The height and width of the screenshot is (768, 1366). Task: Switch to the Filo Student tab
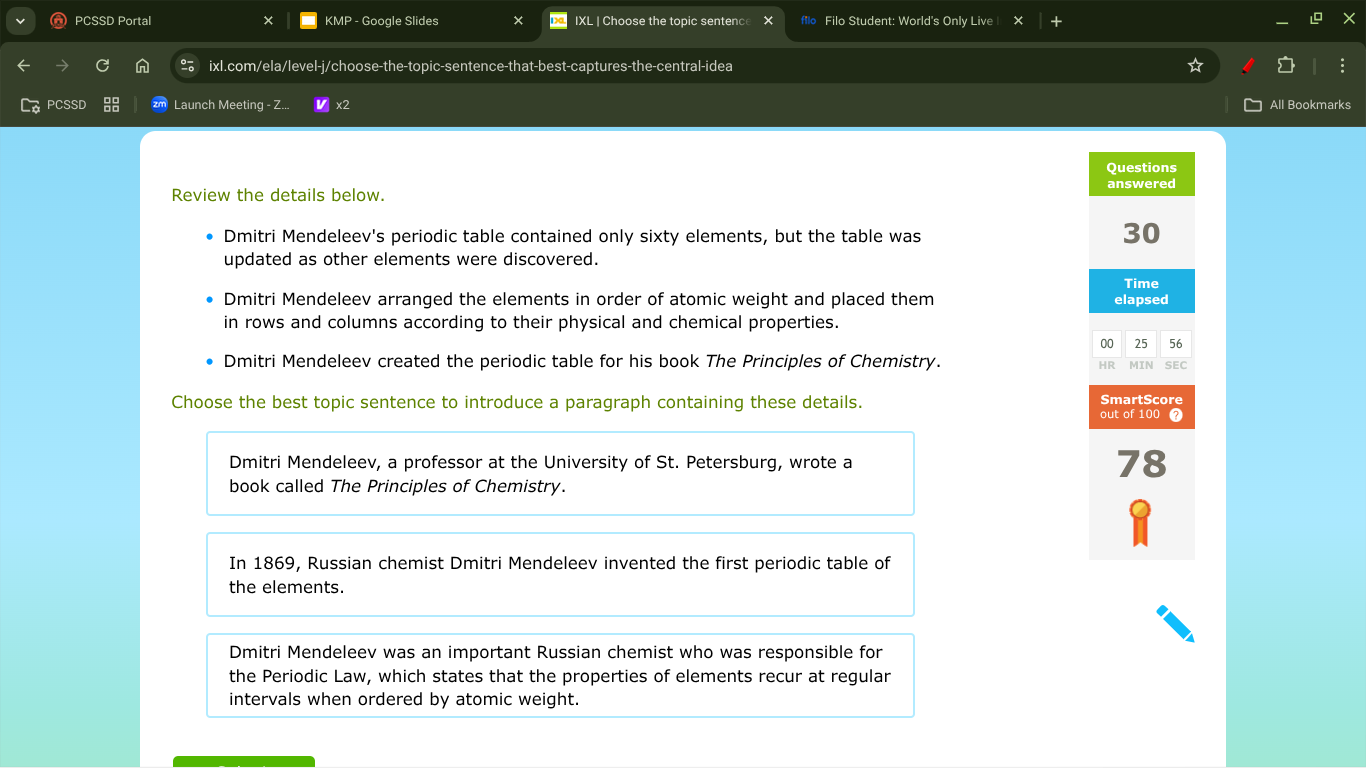[x=900, y=20]
